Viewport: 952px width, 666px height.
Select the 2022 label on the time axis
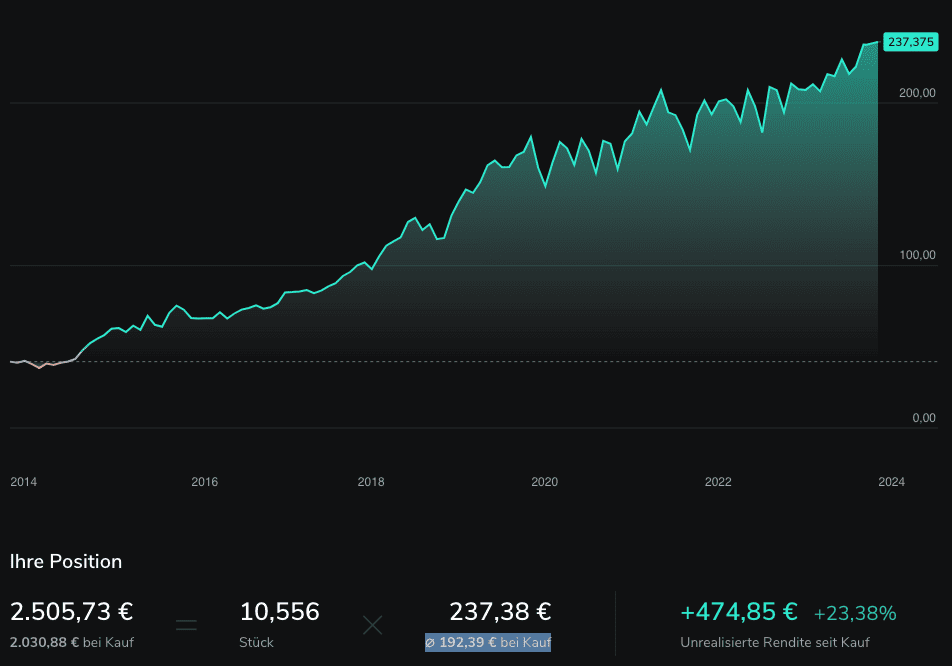718,481
